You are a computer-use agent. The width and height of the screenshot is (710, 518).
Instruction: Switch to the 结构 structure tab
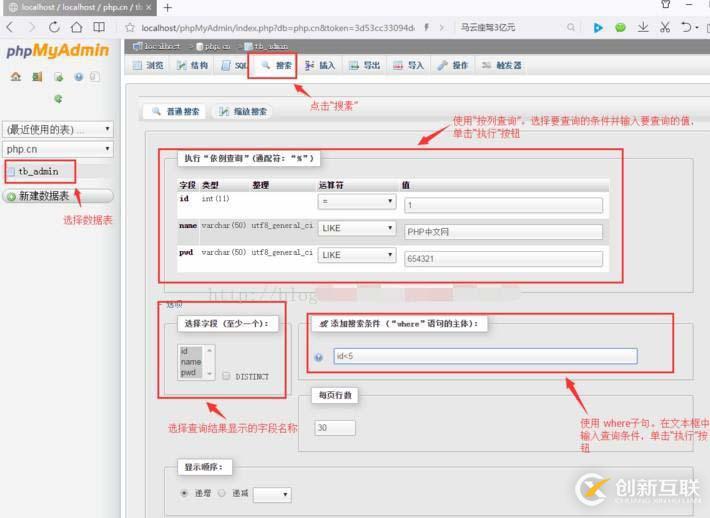[192, 65]
